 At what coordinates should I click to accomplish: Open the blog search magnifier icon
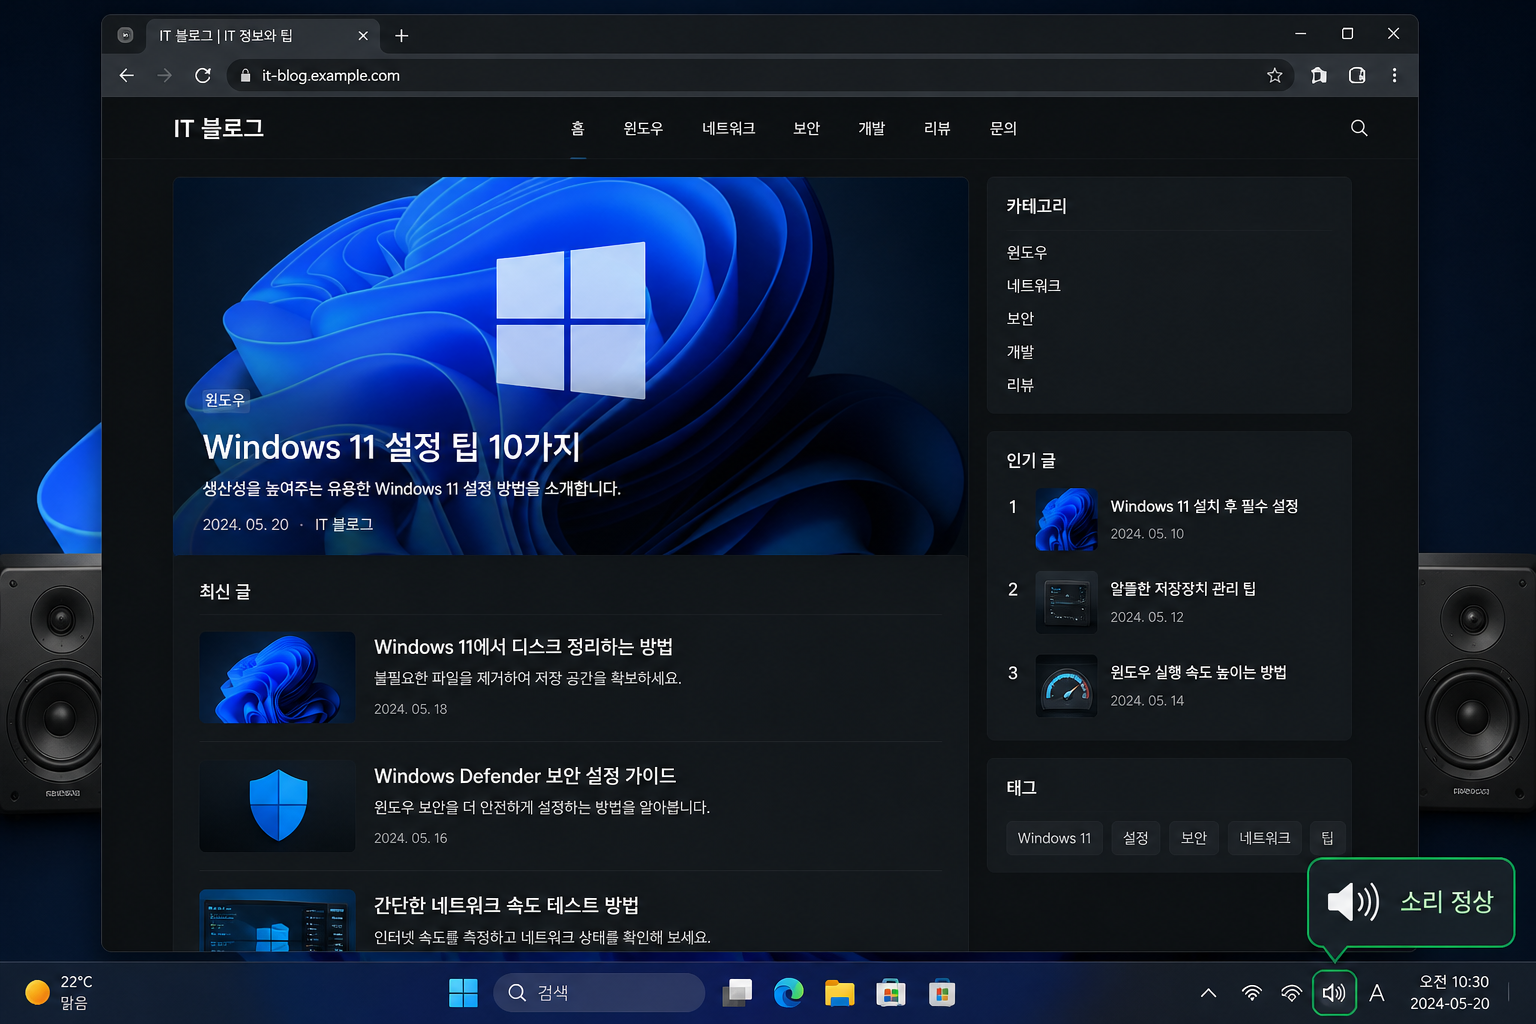[1359, 128]
